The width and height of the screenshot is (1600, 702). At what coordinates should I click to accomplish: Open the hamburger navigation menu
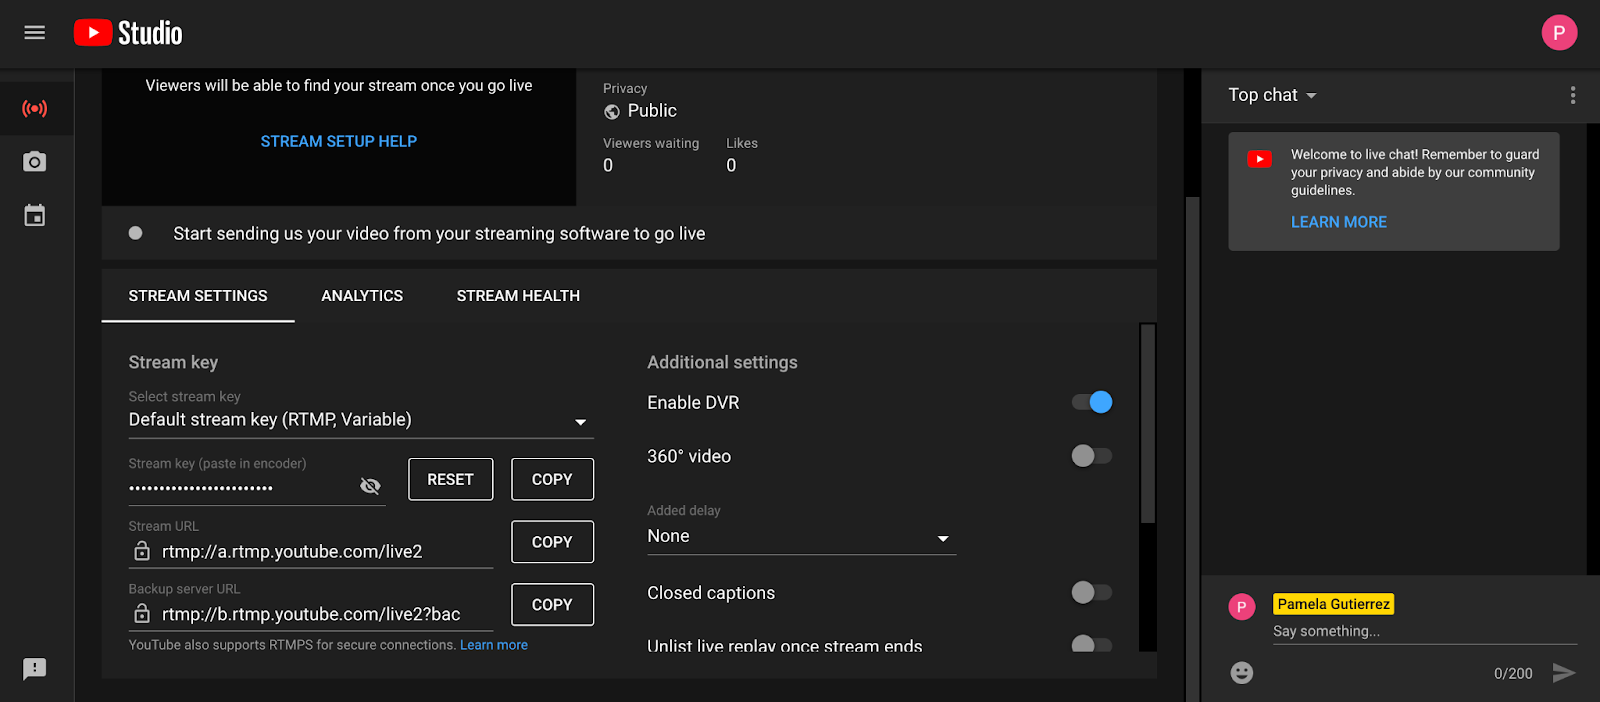click(35, 33)
